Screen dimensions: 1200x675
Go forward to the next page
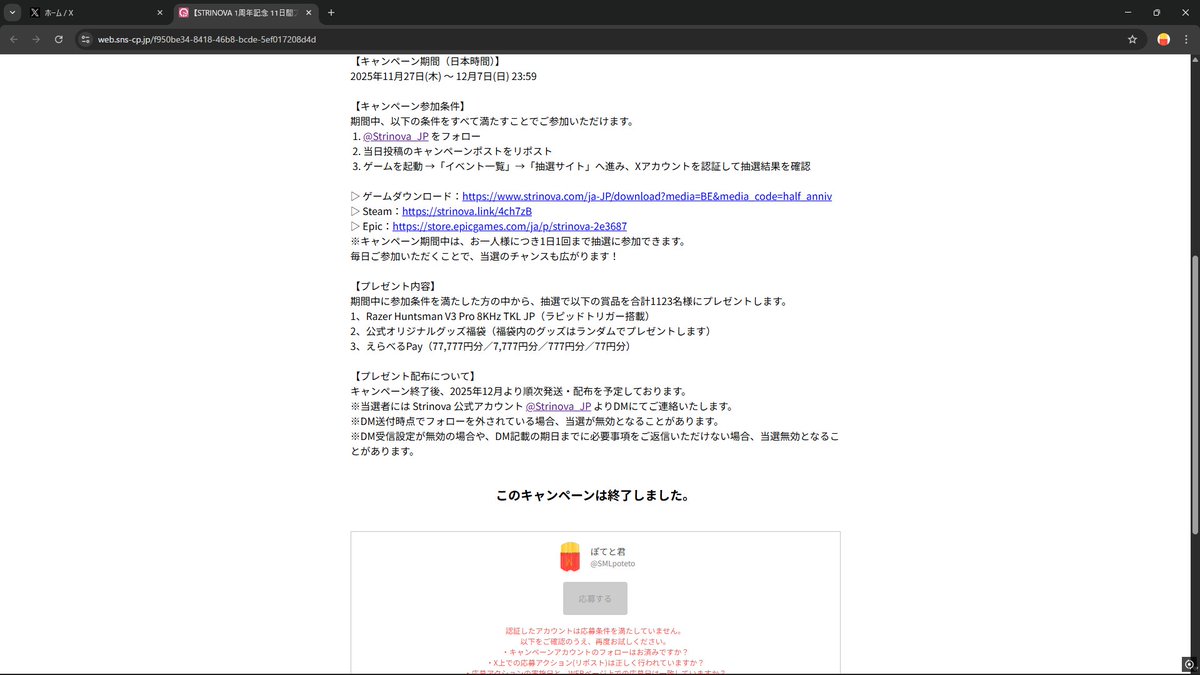(x=36, y=39)
